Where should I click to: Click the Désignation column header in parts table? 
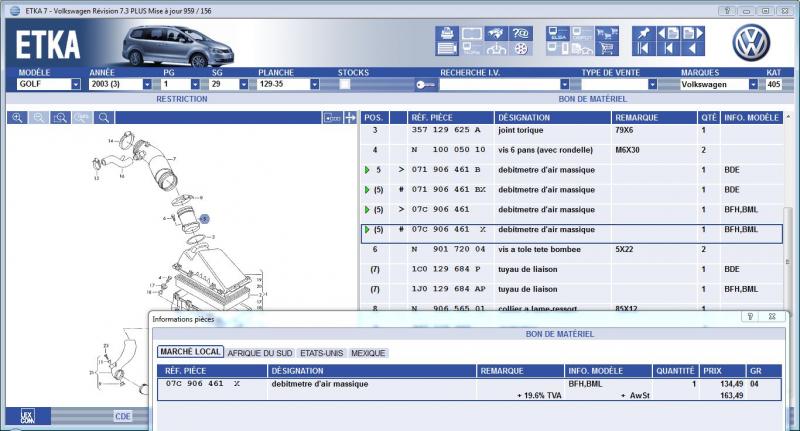553,118
